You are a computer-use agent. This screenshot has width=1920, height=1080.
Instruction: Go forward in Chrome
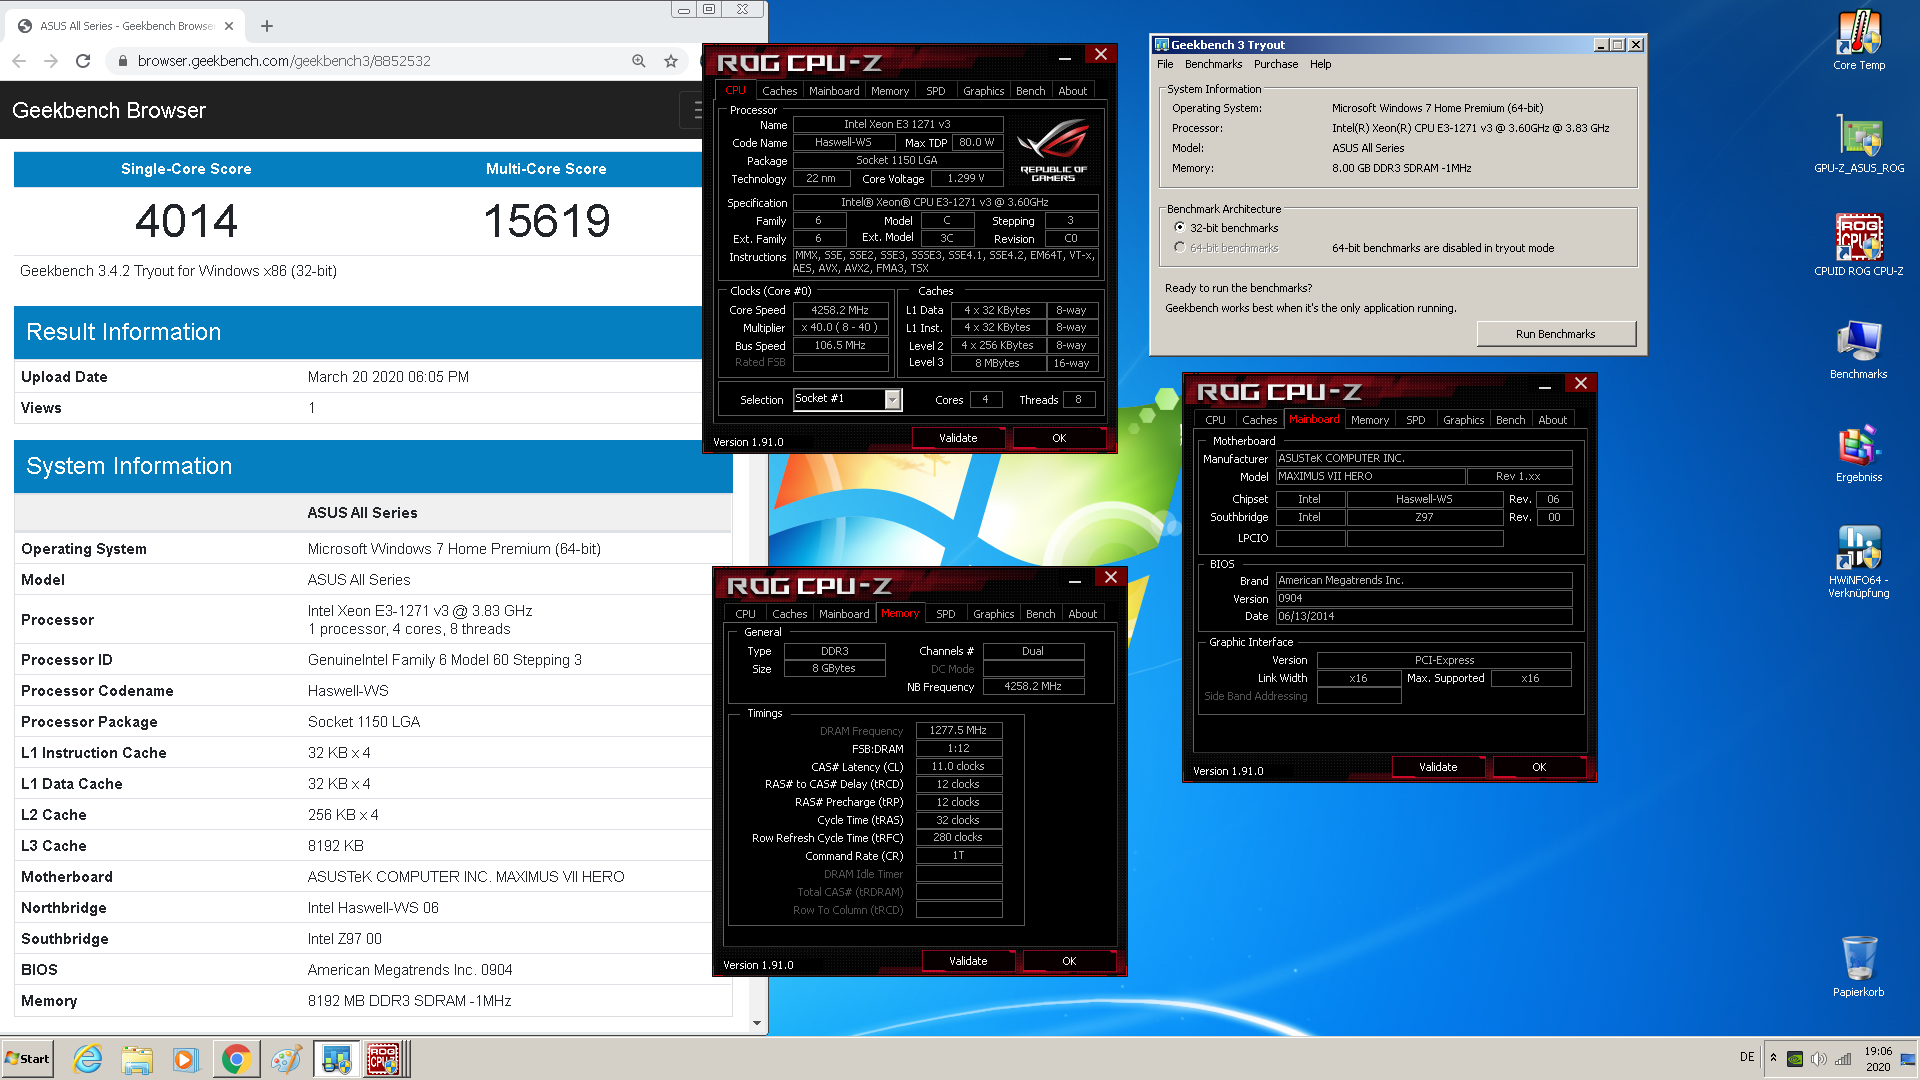point(51,61)
